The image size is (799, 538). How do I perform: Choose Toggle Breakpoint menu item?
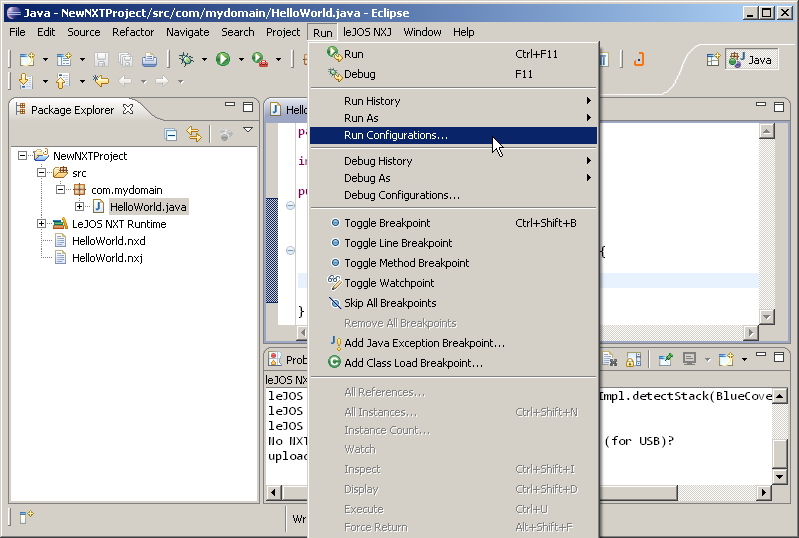(x=454, y=223)
